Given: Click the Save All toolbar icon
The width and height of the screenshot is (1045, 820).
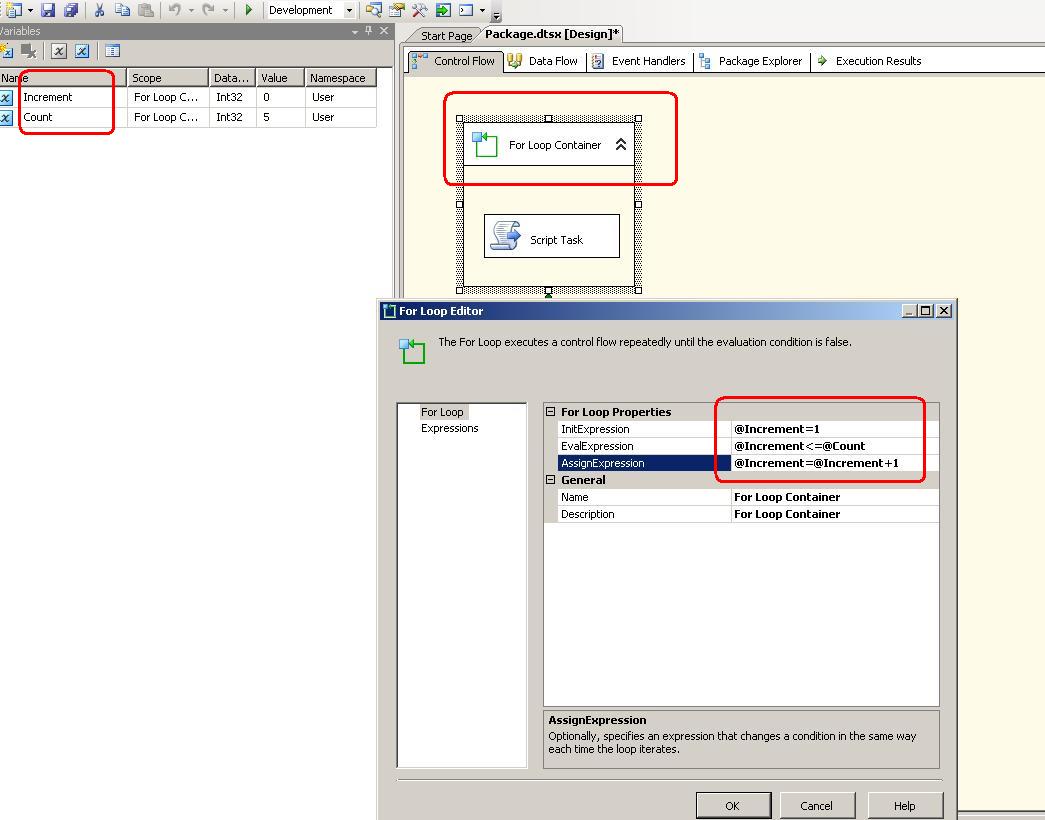Looking at the screenshot, I should point(70,9).
